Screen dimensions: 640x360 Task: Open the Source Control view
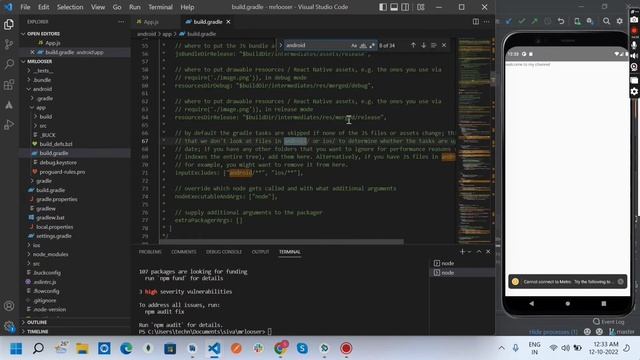tap(9, 44)
